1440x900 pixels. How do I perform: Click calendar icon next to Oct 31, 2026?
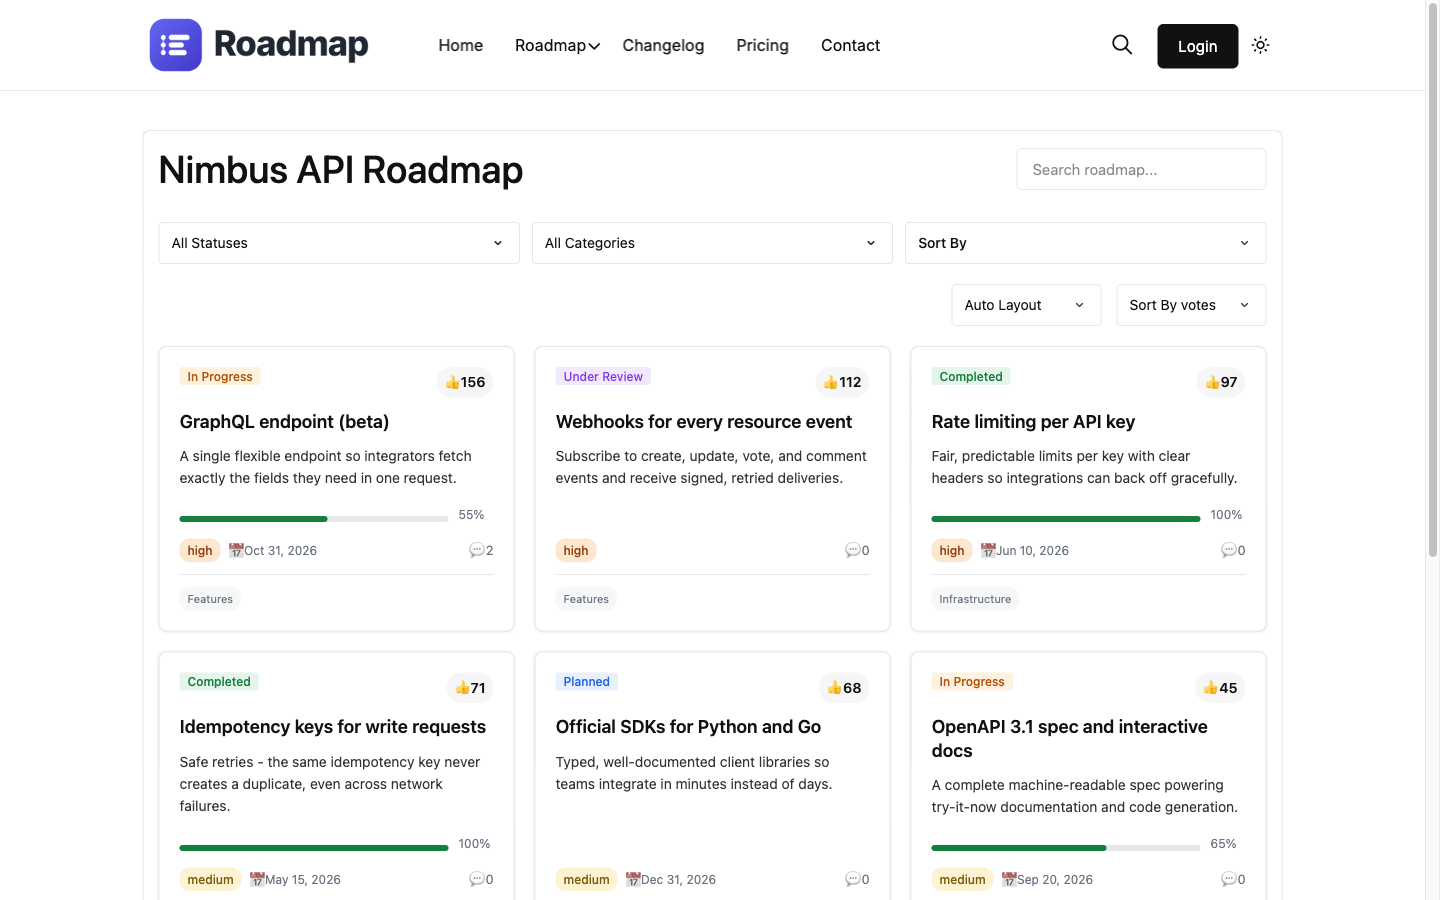coord(236,550)
